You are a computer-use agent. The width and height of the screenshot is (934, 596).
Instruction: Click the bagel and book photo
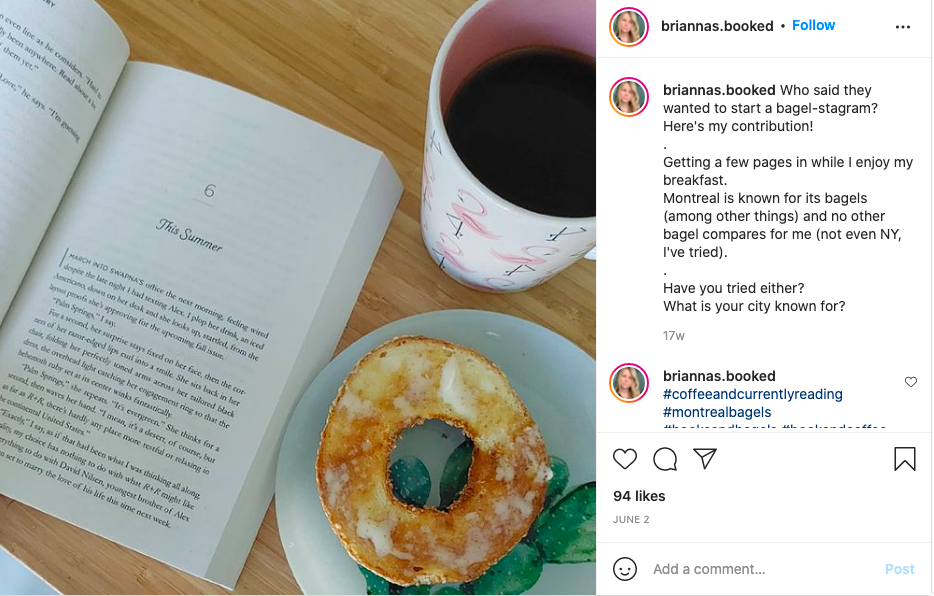click(x=298, y=298)
